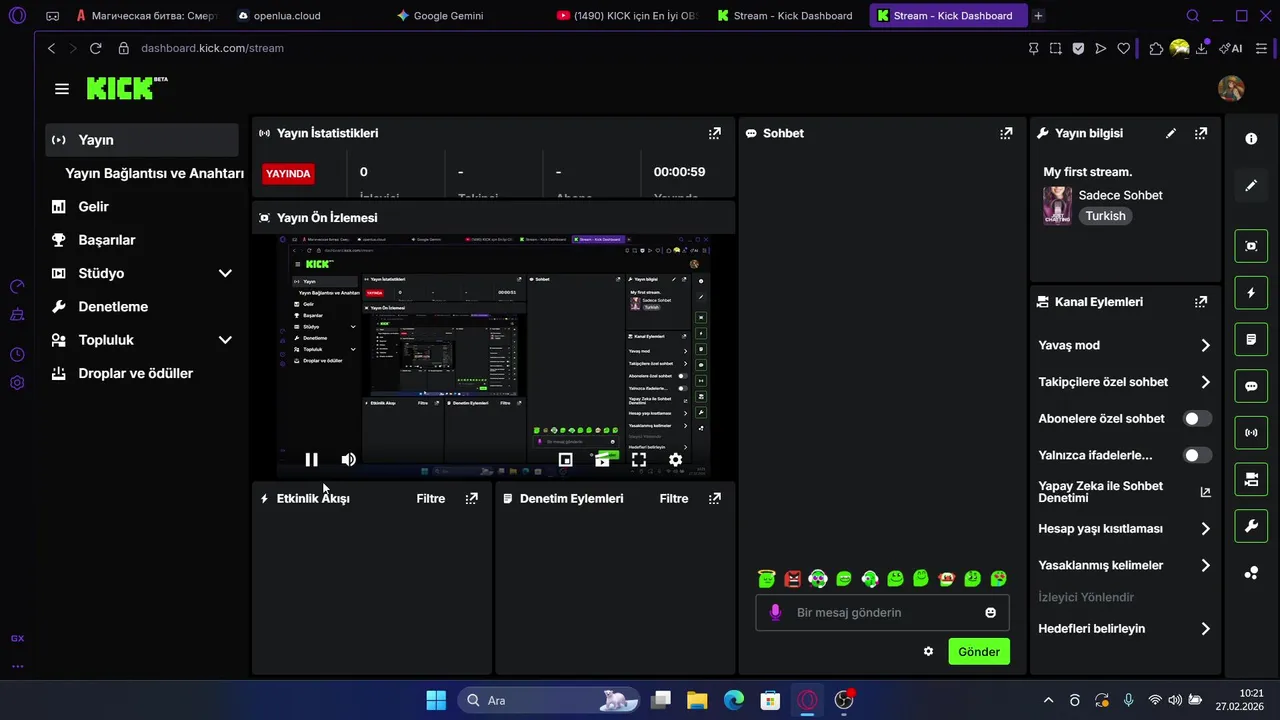Viewport: 1280px width, 720px height.
Task: Open emoji picker in message box
Action: pyautogui.click(x=990, y=612)
